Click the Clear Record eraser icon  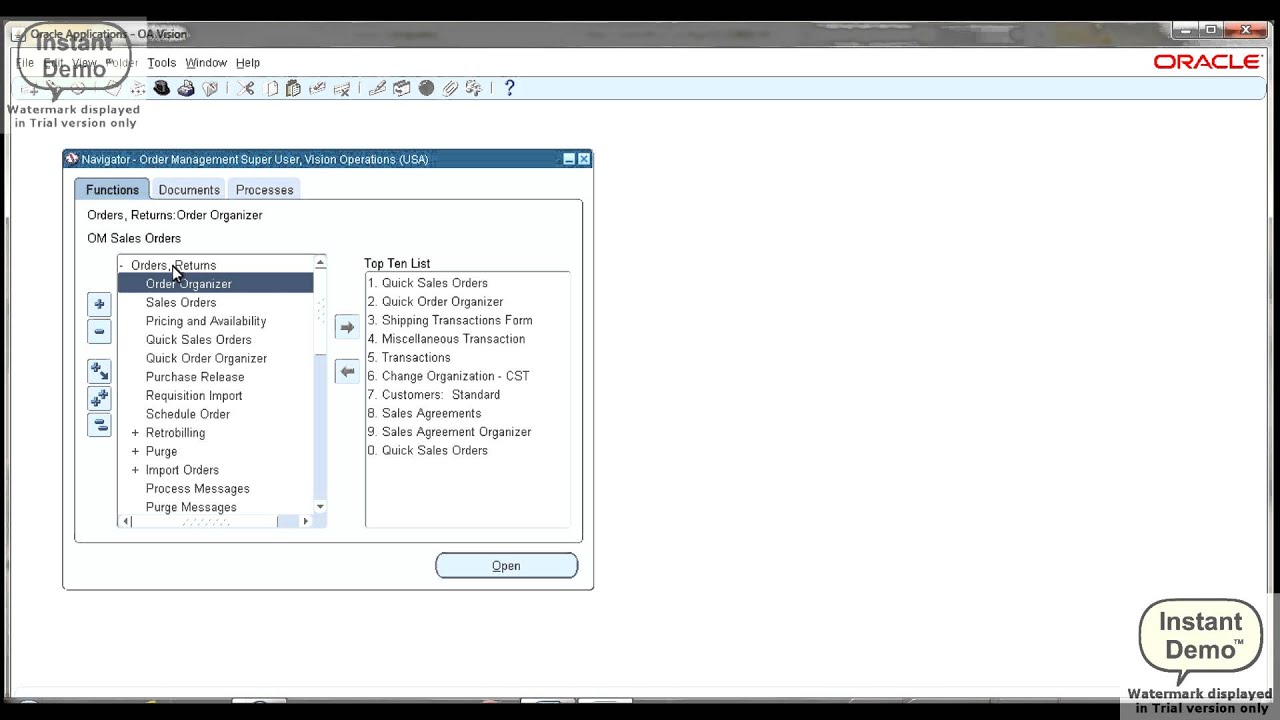point(317,88)
